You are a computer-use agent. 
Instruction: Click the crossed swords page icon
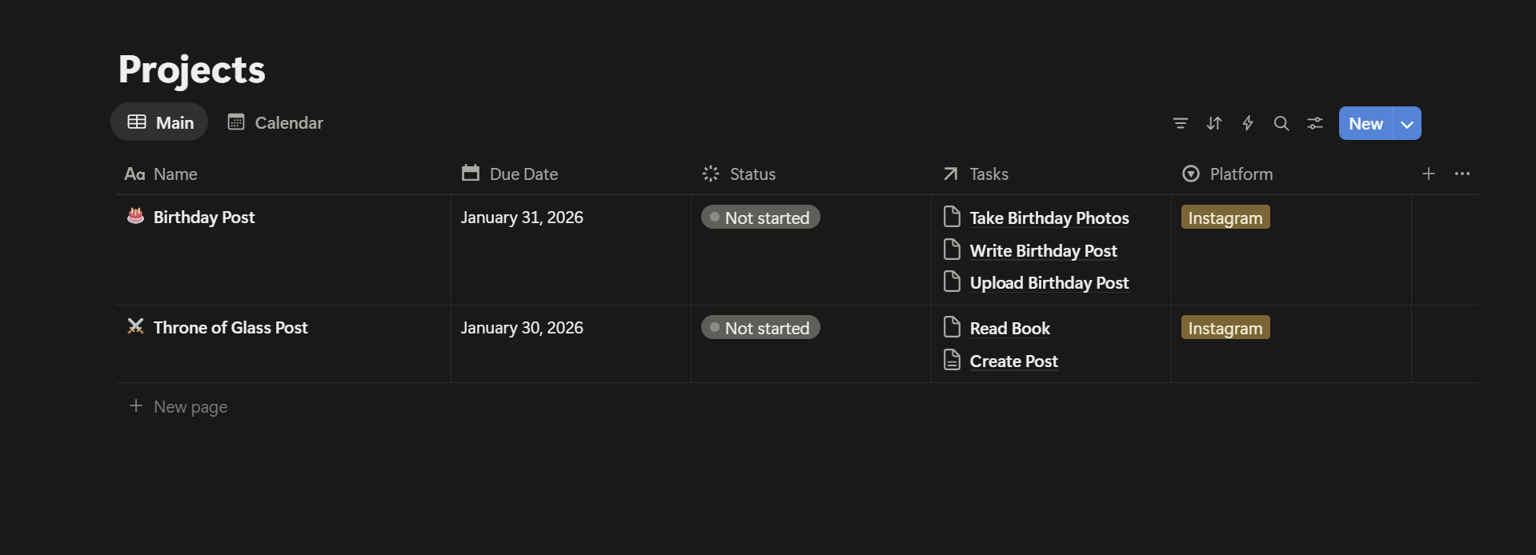(x=136, y=326)
